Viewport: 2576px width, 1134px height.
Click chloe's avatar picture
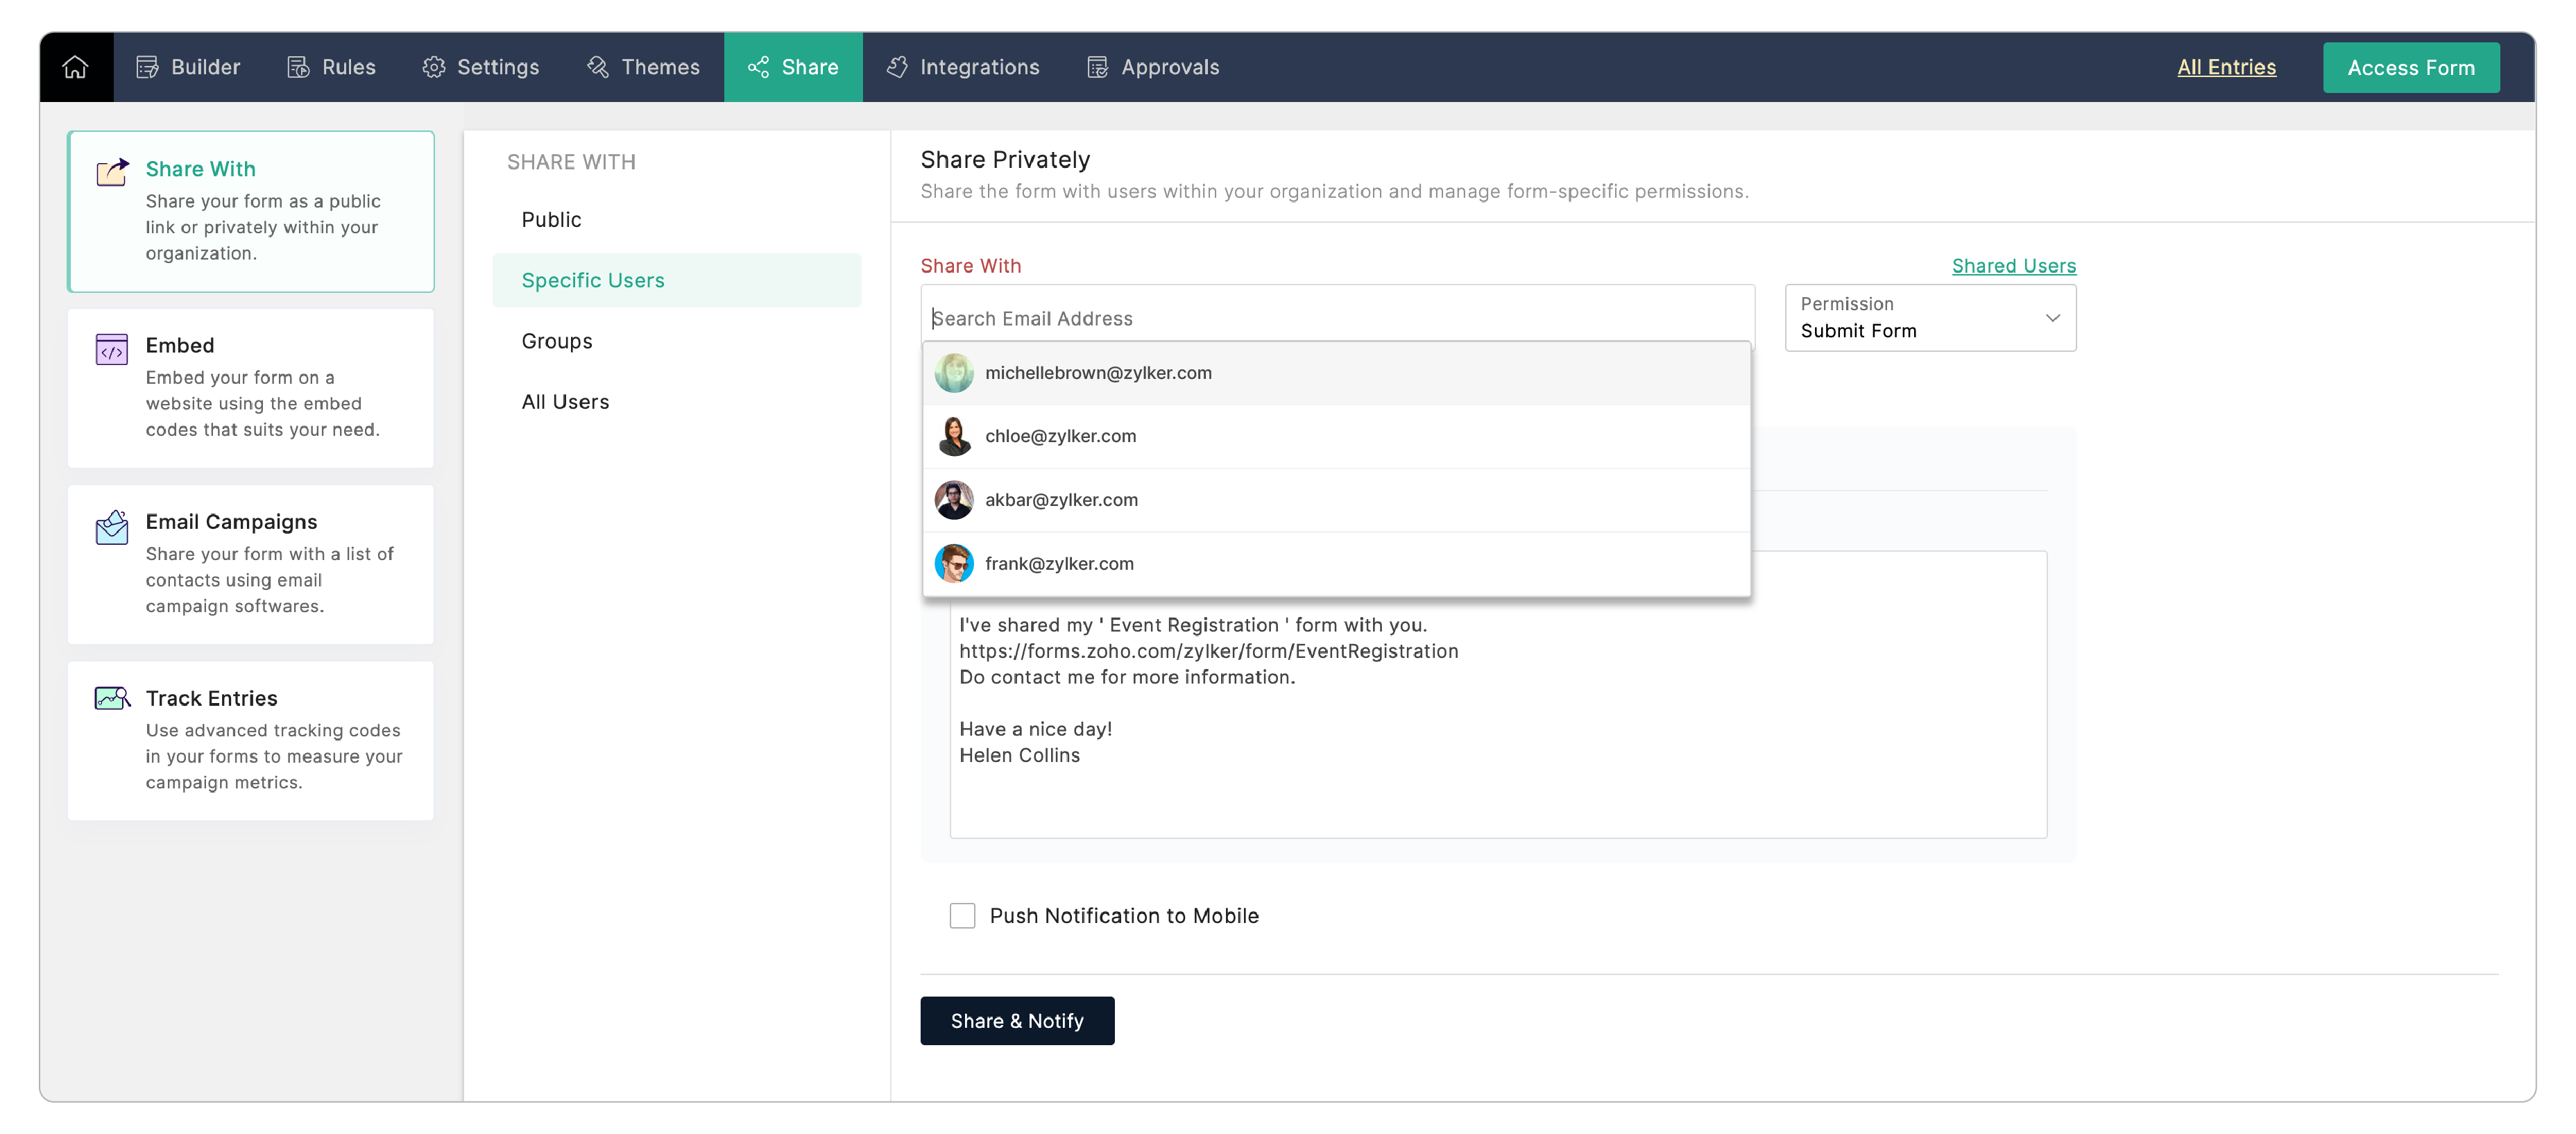click(953, 436)
